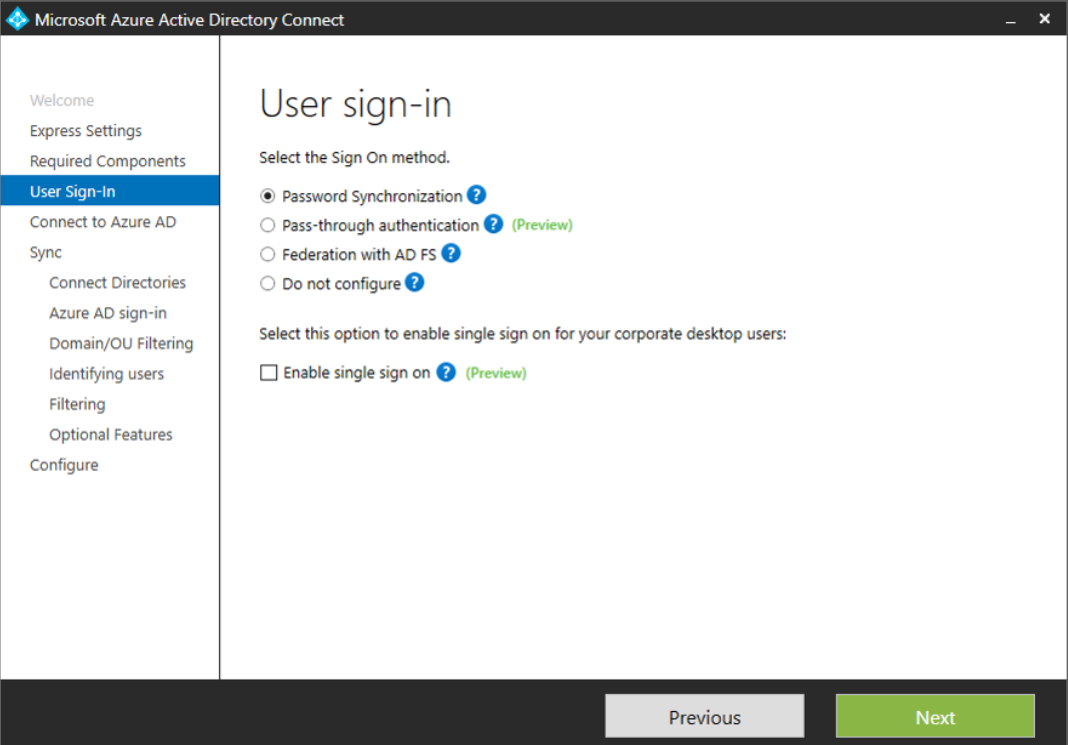1068x745 pixels.
Task: Select User Sign-In step in sidebar
Action: (x=110, y=191)
